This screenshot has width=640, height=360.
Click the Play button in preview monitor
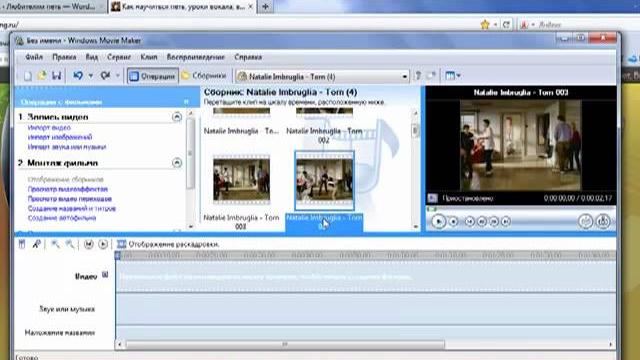click(438, 221)
